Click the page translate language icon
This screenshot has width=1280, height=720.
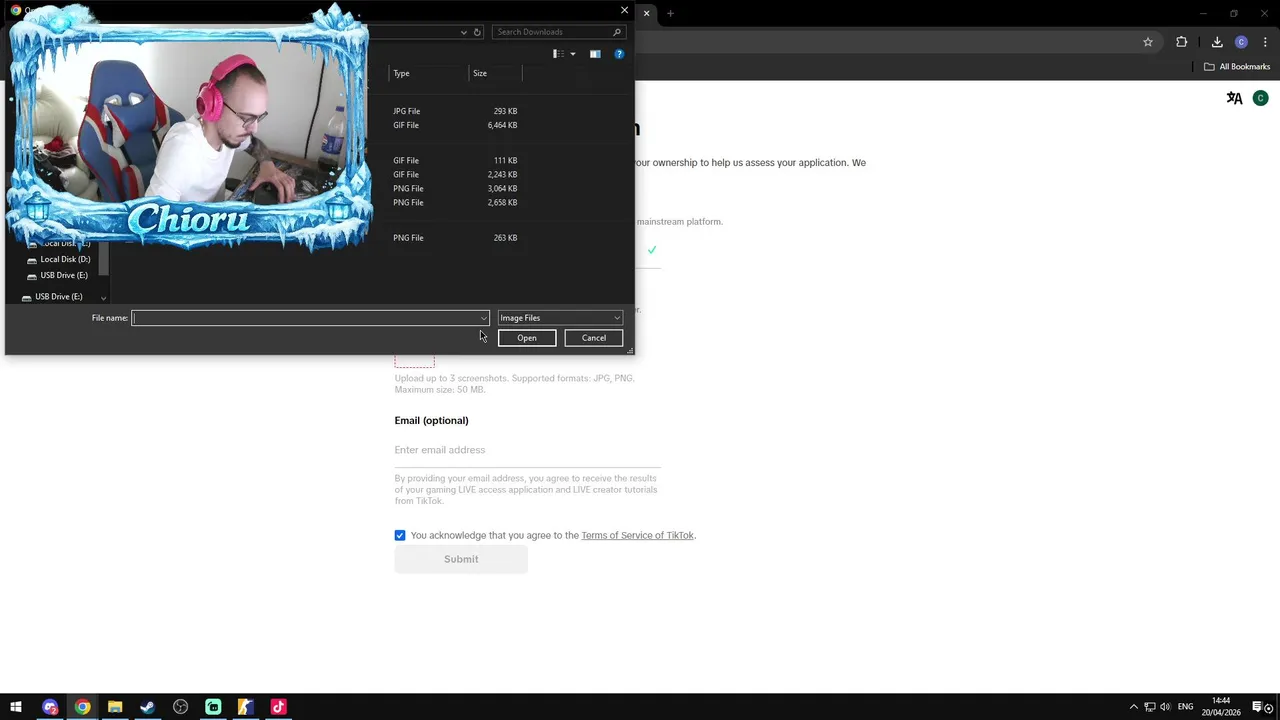tap(1234, 98)
